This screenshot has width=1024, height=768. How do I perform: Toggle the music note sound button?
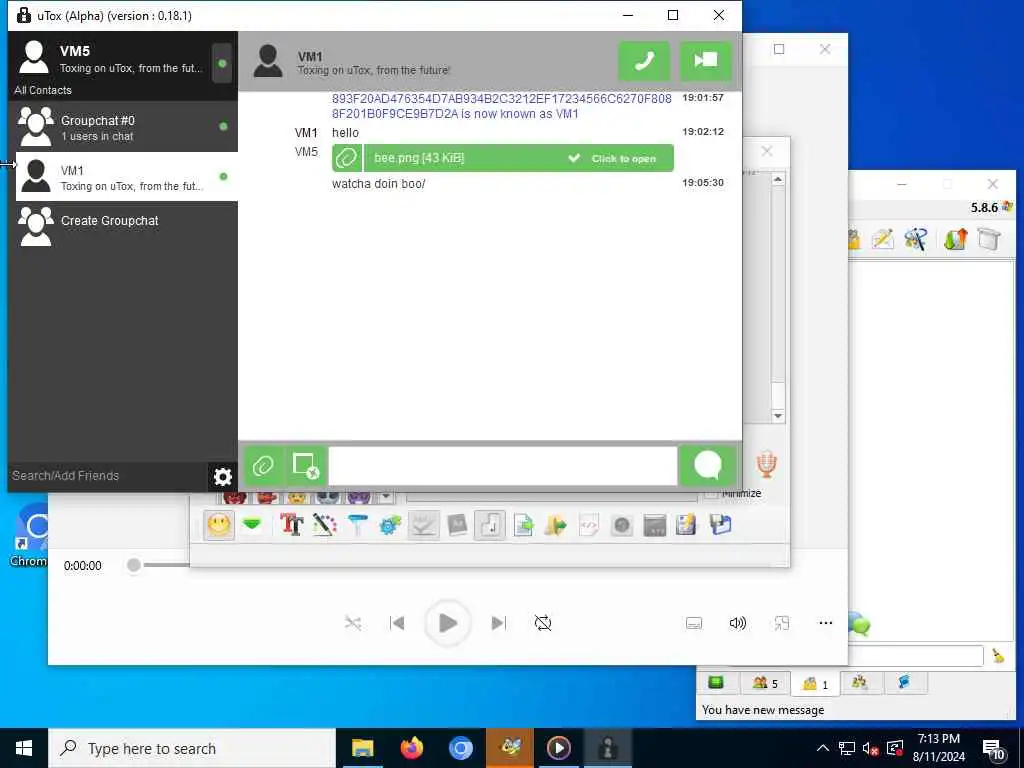coord(490,525)
